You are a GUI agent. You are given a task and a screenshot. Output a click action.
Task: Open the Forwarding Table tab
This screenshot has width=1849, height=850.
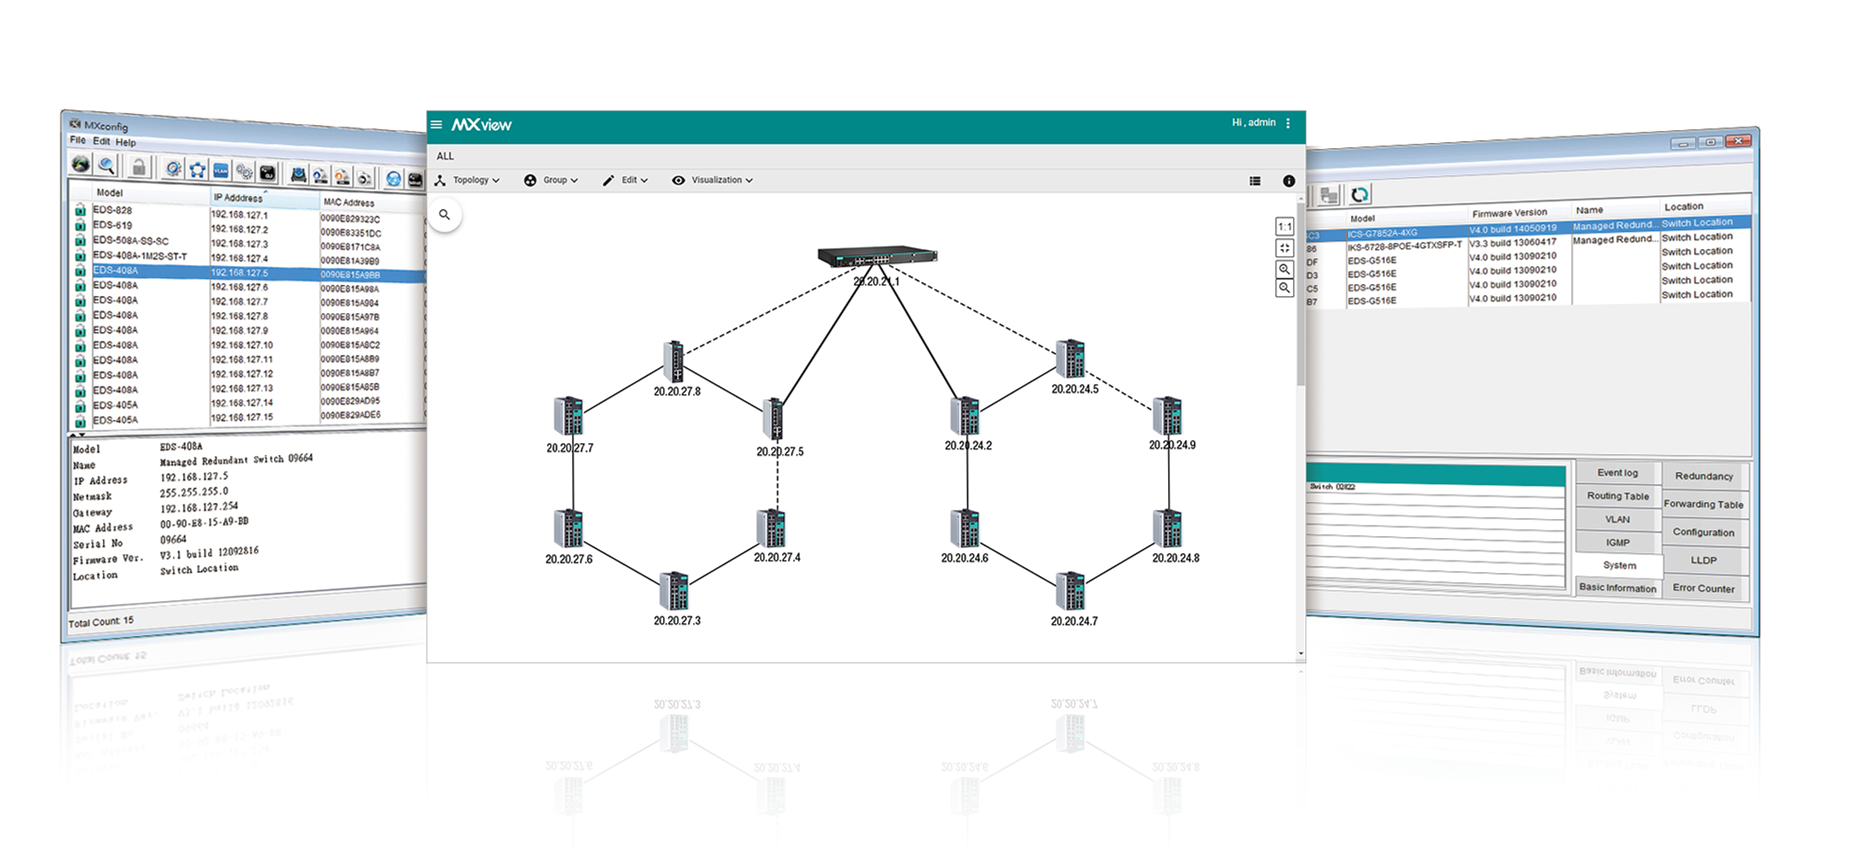(x=1704, y=505)
